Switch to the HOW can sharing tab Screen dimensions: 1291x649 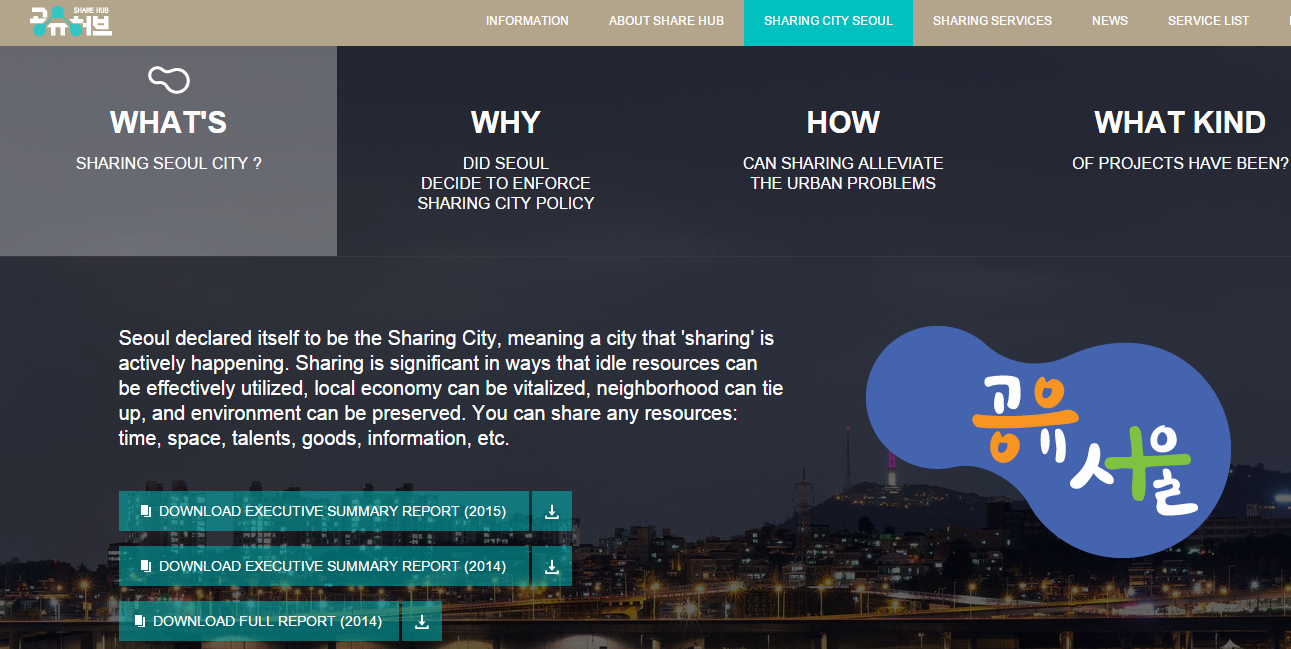pyautogui.click(x=843, y=151)
